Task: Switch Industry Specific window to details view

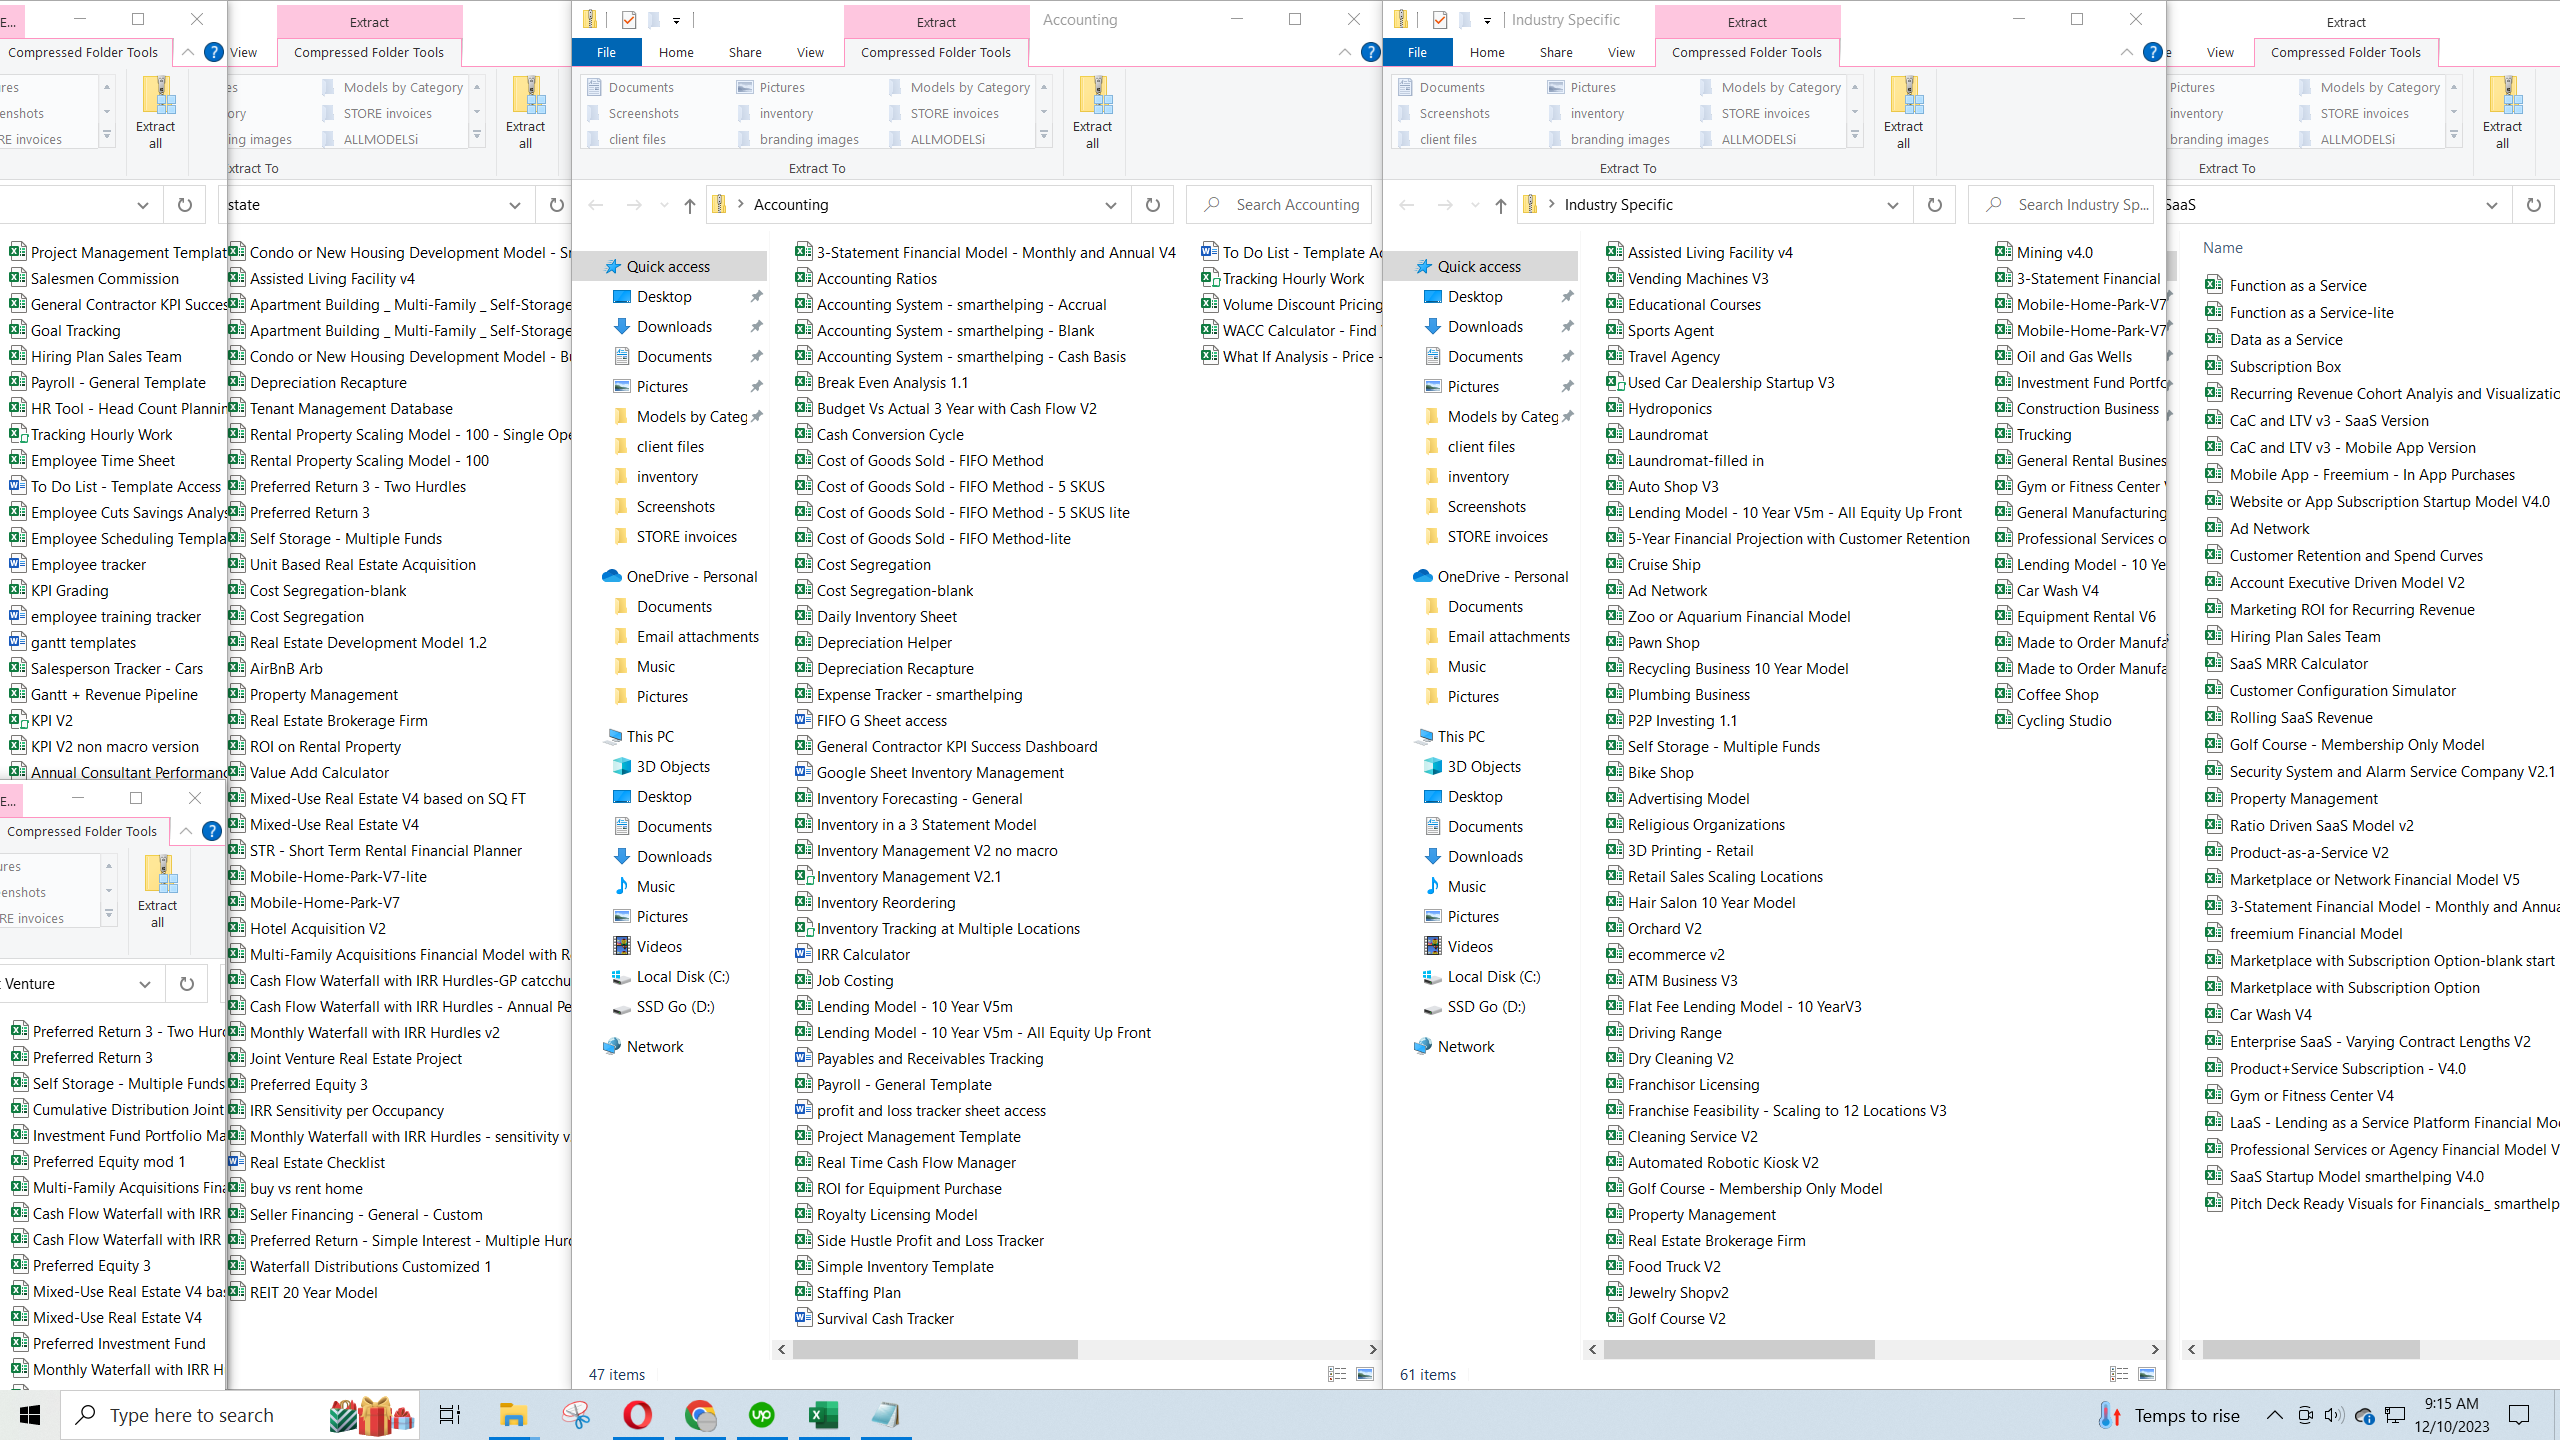Action: tap(2119, 1374)
